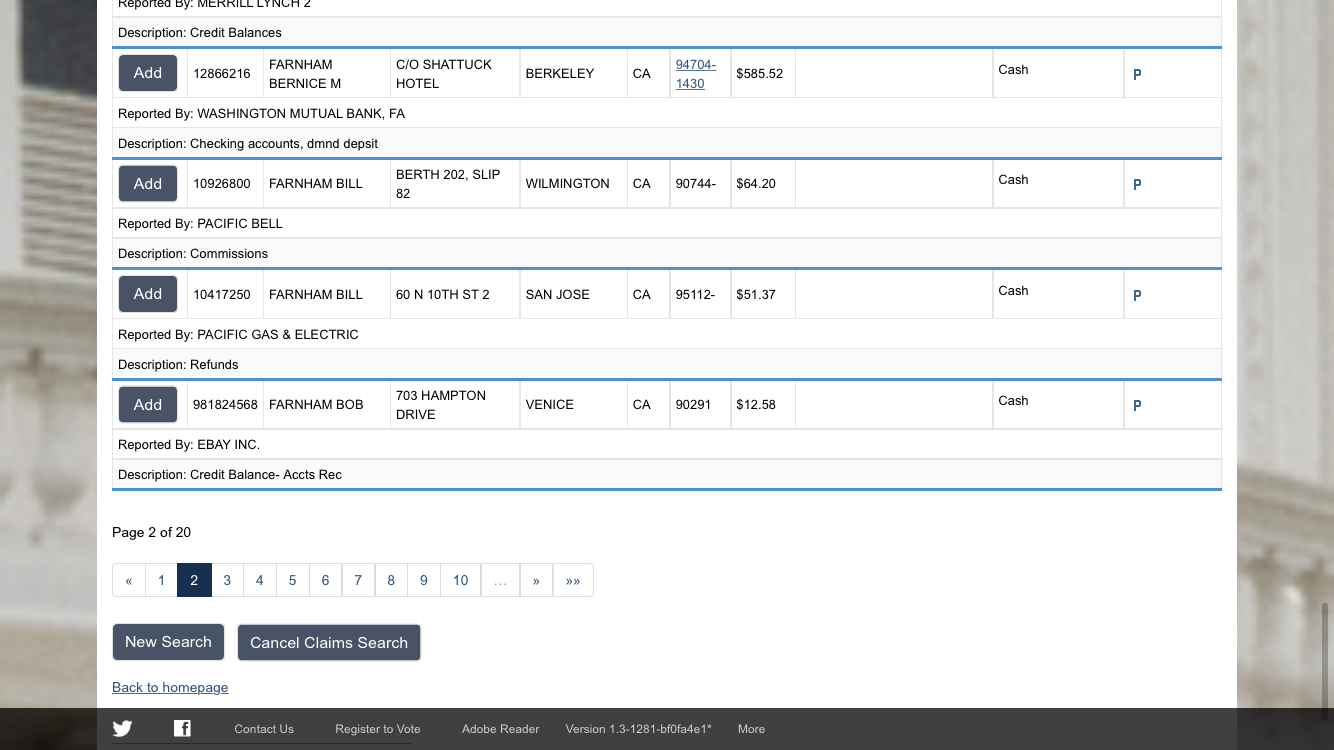Screen dimensions: 1334x750
Task: Open the Facebook icon in footer
Action: point(182,728)
